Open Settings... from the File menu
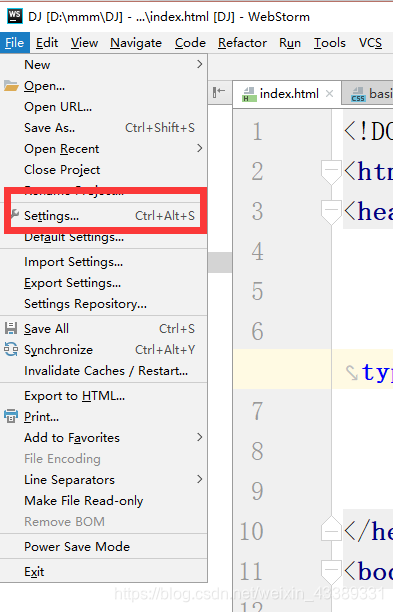Image resolution: width=393 pixels, height=612 pixels. pyautogui.click(x=103, y=215)
